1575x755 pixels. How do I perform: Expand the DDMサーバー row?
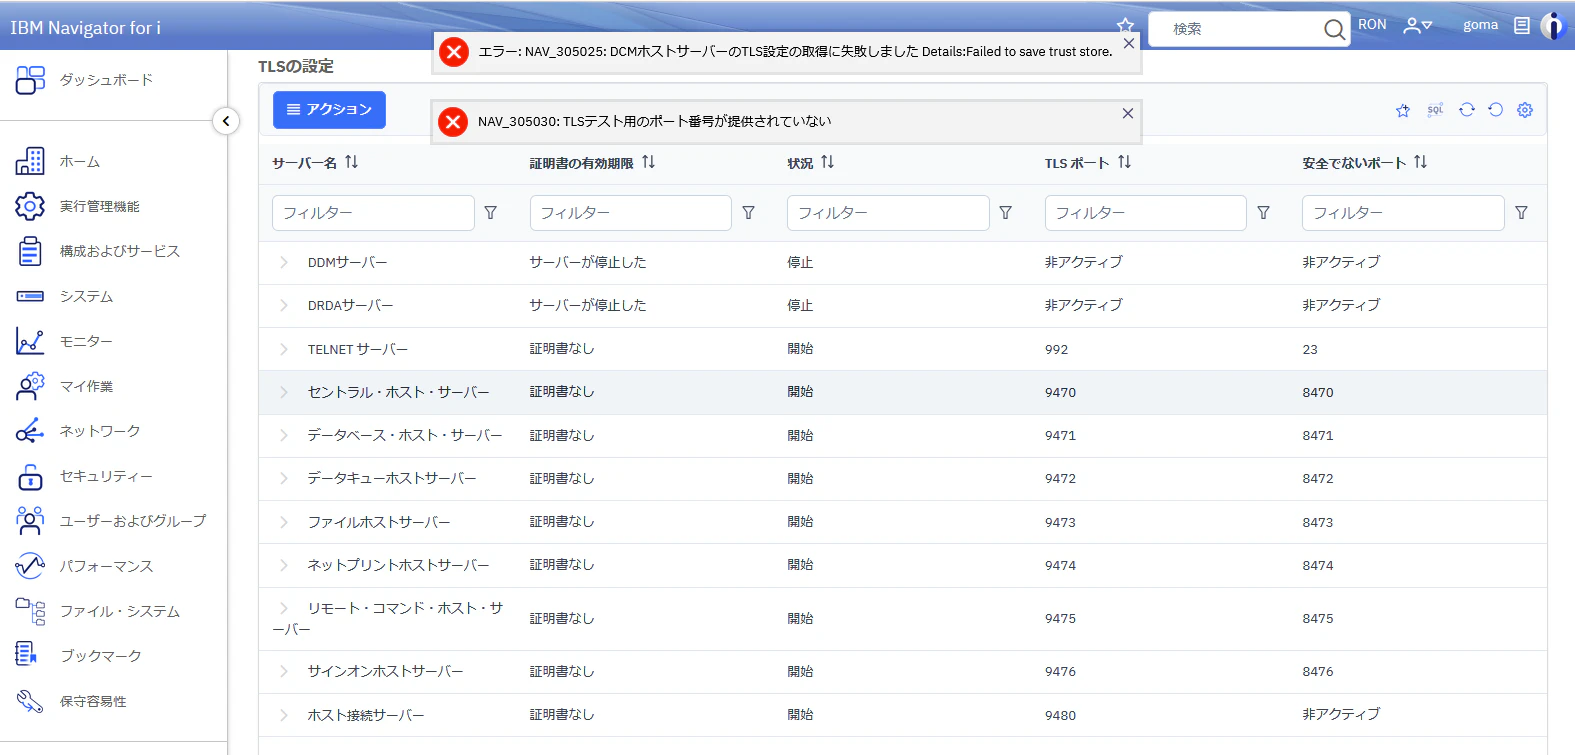pyautogui.click(x=284, y=262)
